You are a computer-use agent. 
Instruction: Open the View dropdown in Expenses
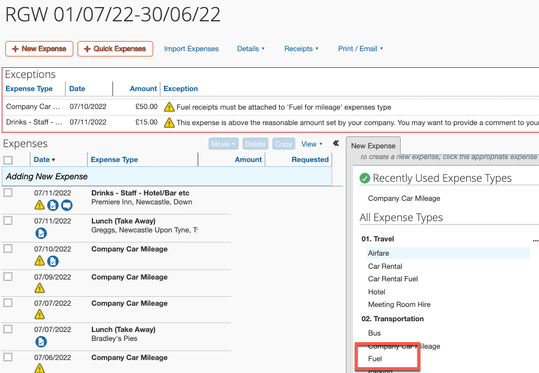tap(311, 144)
